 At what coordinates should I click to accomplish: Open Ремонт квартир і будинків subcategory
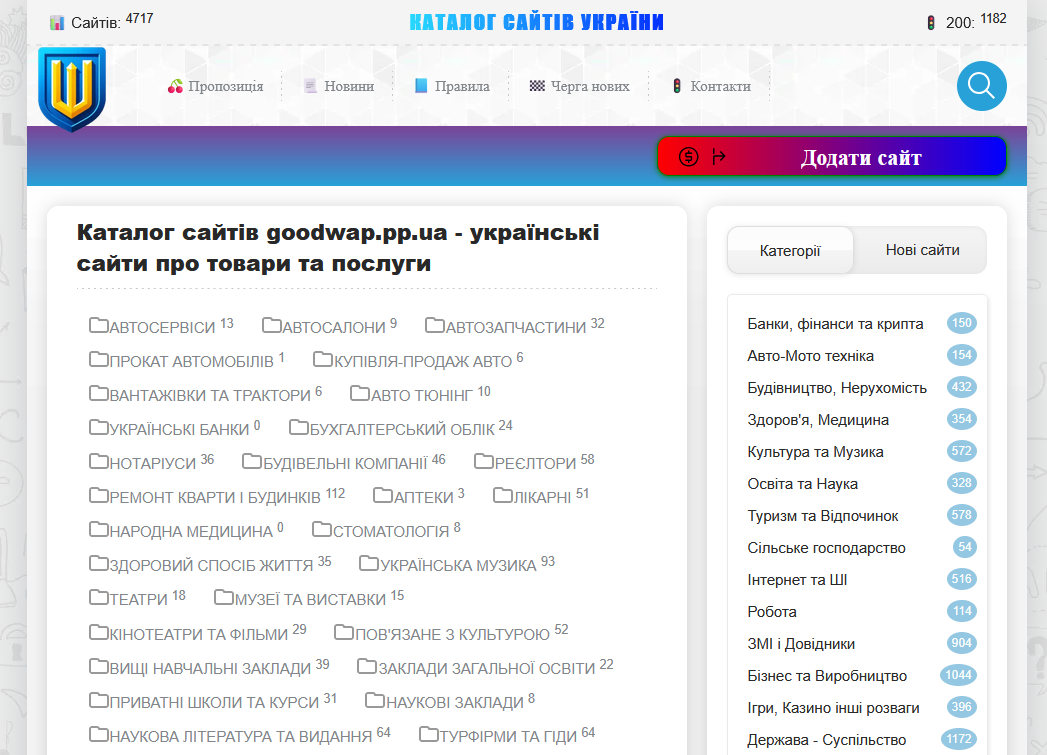[x=214, y=497]
